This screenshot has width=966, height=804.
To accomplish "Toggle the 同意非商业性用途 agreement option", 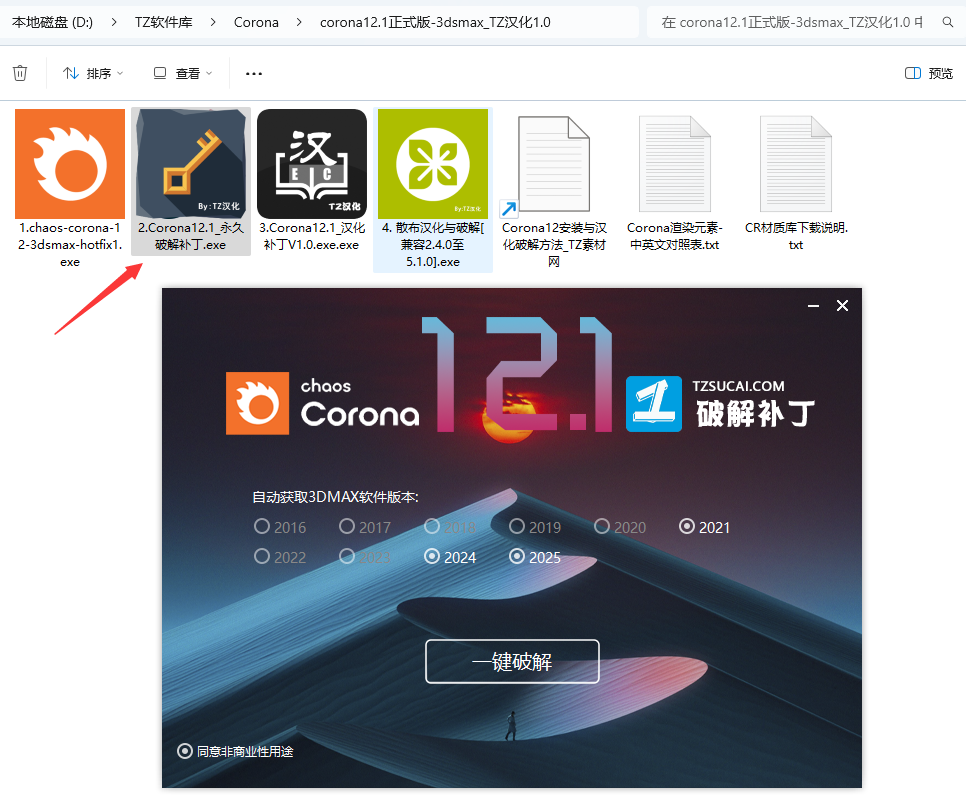I will coord(185,751).
